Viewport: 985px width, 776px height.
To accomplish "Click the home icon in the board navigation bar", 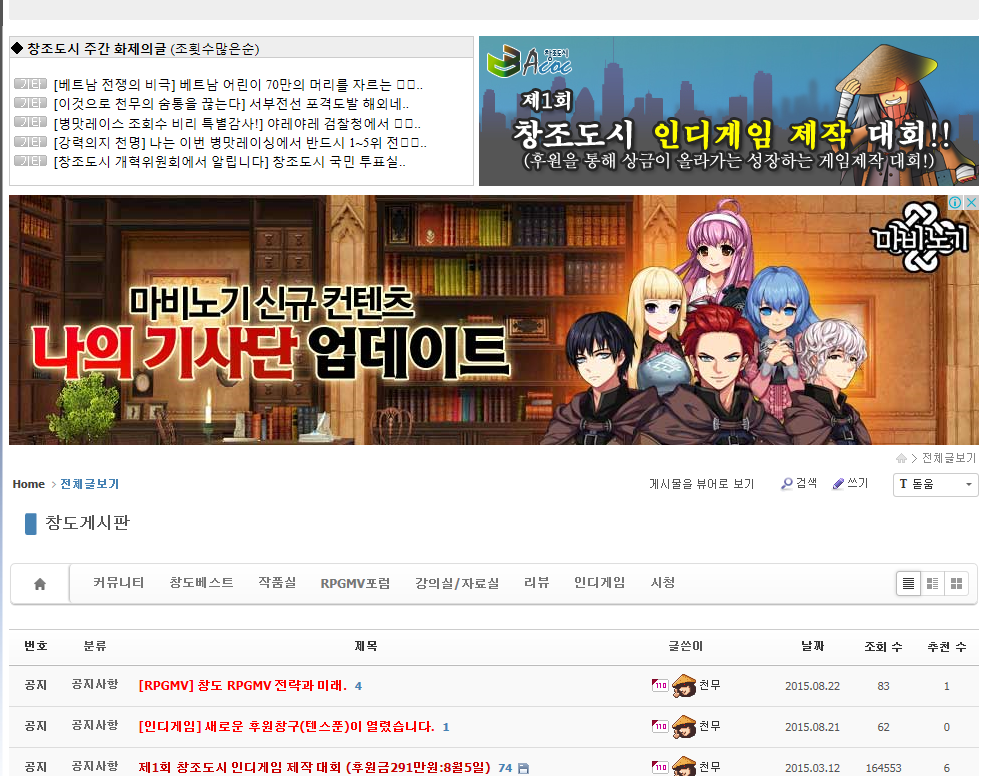I will point(40,584).
